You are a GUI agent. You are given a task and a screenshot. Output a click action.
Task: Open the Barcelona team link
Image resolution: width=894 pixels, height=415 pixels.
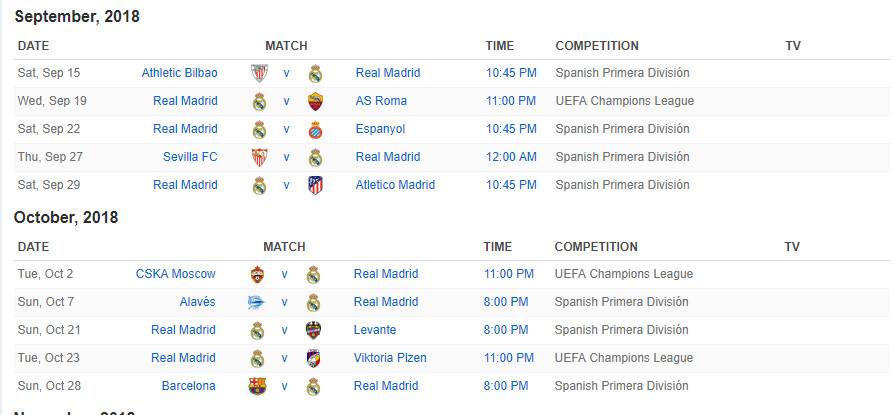(189, 386)
